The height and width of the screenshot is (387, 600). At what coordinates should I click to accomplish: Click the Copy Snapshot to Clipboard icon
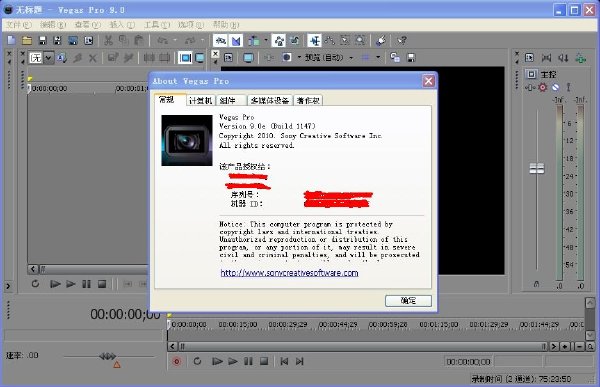395,58
